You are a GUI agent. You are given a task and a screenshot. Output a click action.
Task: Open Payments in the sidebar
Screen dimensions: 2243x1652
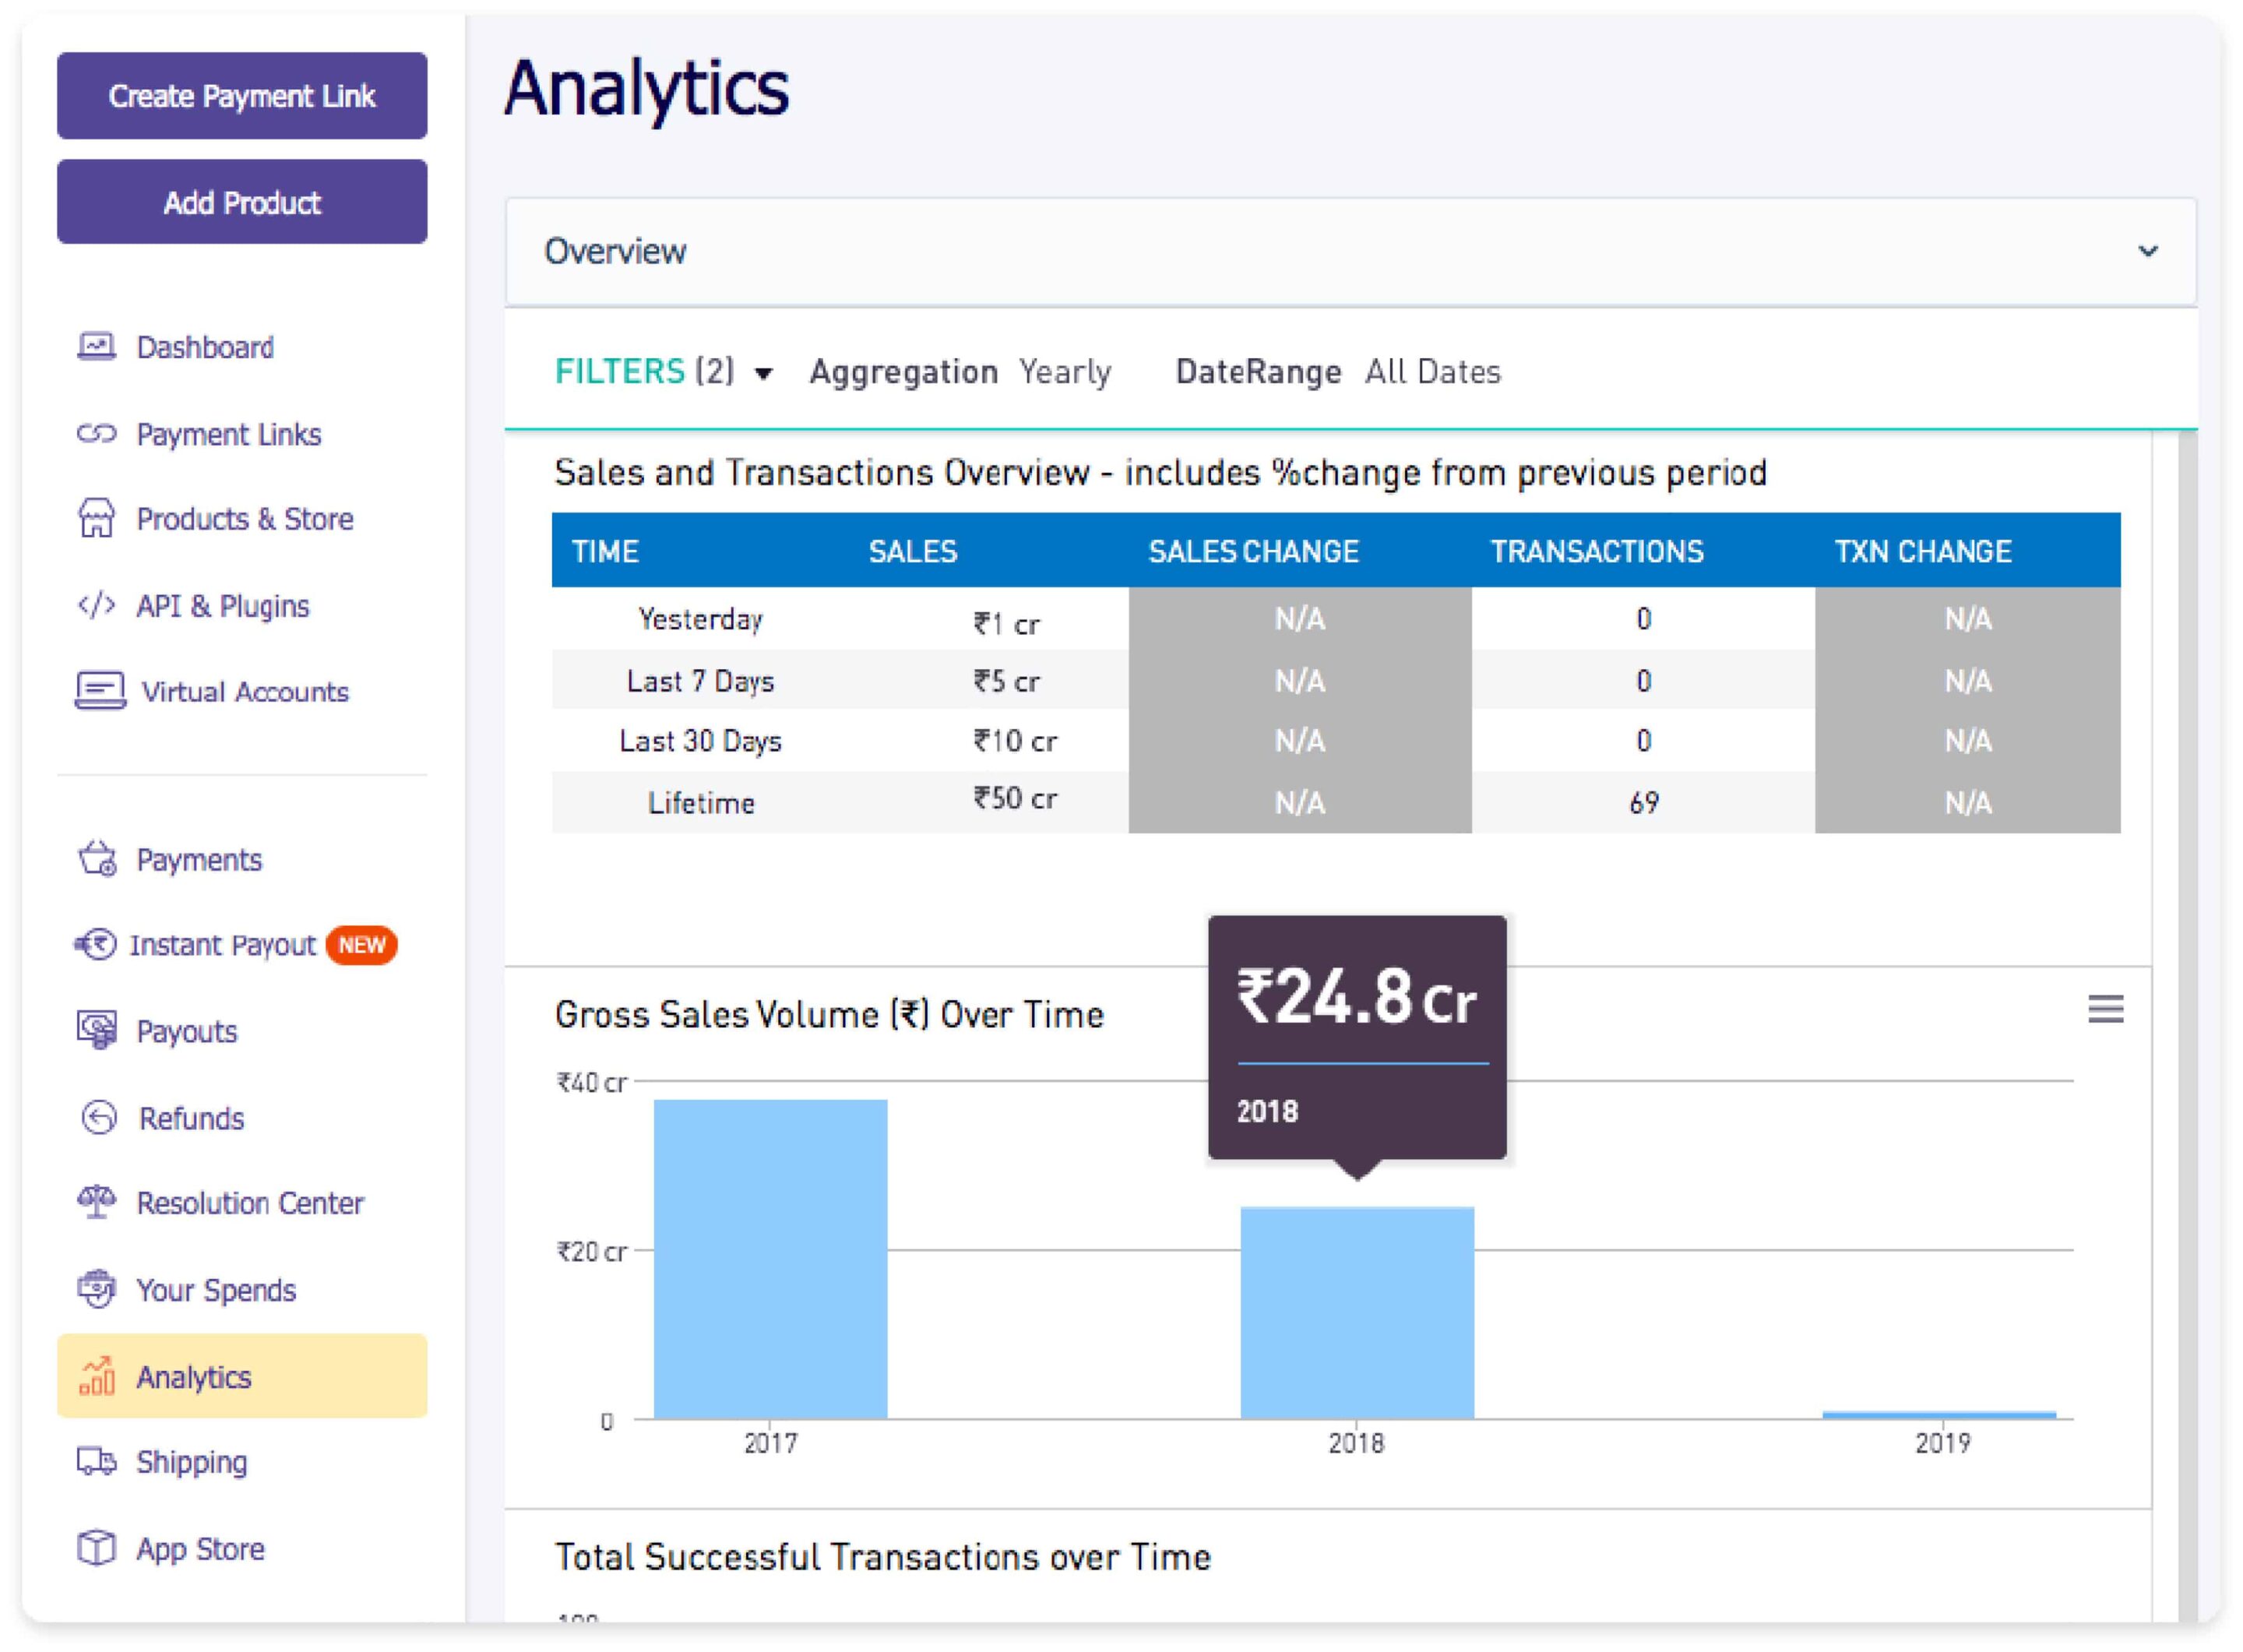[198, 860]
